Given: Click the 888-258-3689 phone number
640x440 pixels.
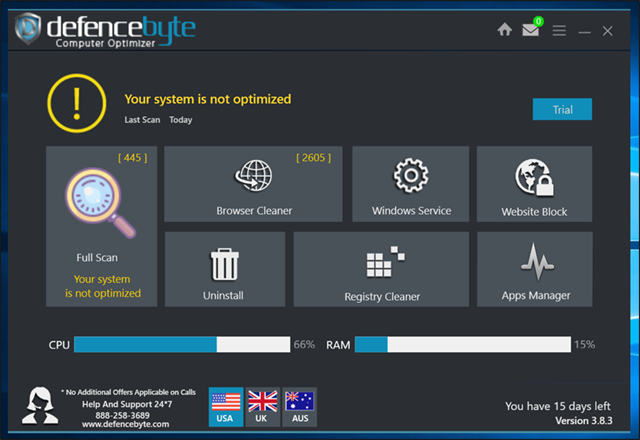Looking at the screenshot, I should pyautogui.click(x=122, y=416).
